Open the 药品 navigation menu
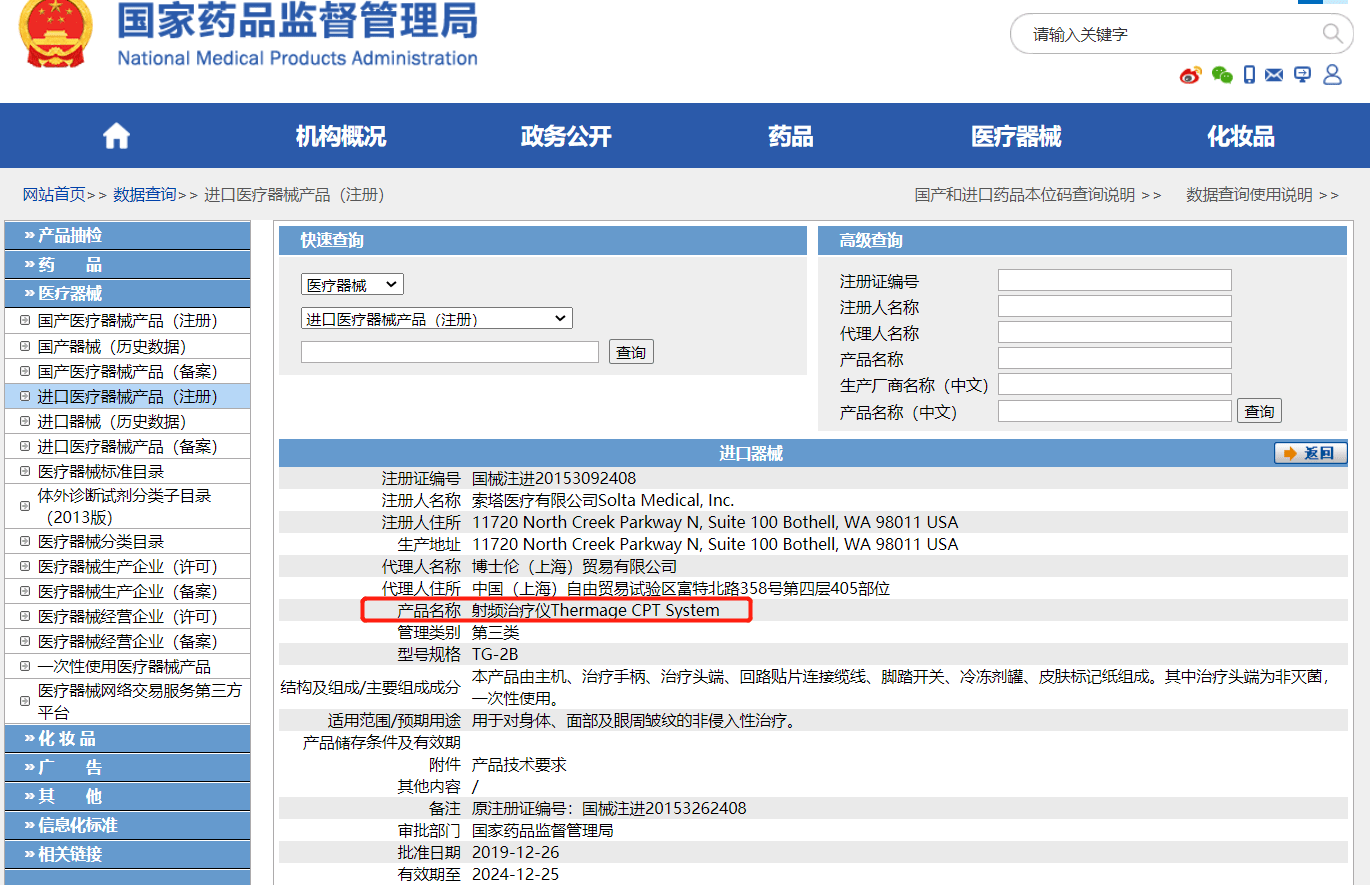Screen dimensions: 1370x885 coord(790,136)
